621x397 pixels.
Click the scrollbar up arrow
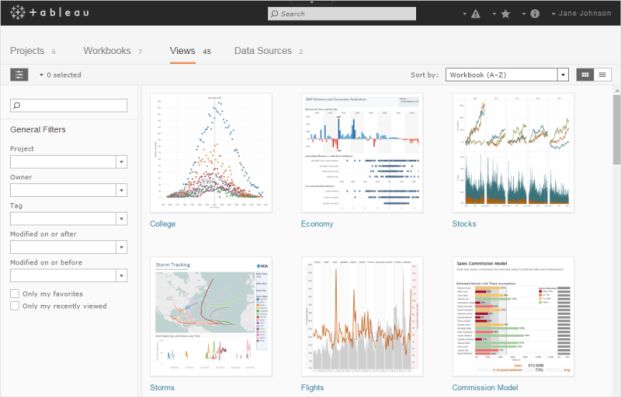click(x=617, y=90)
